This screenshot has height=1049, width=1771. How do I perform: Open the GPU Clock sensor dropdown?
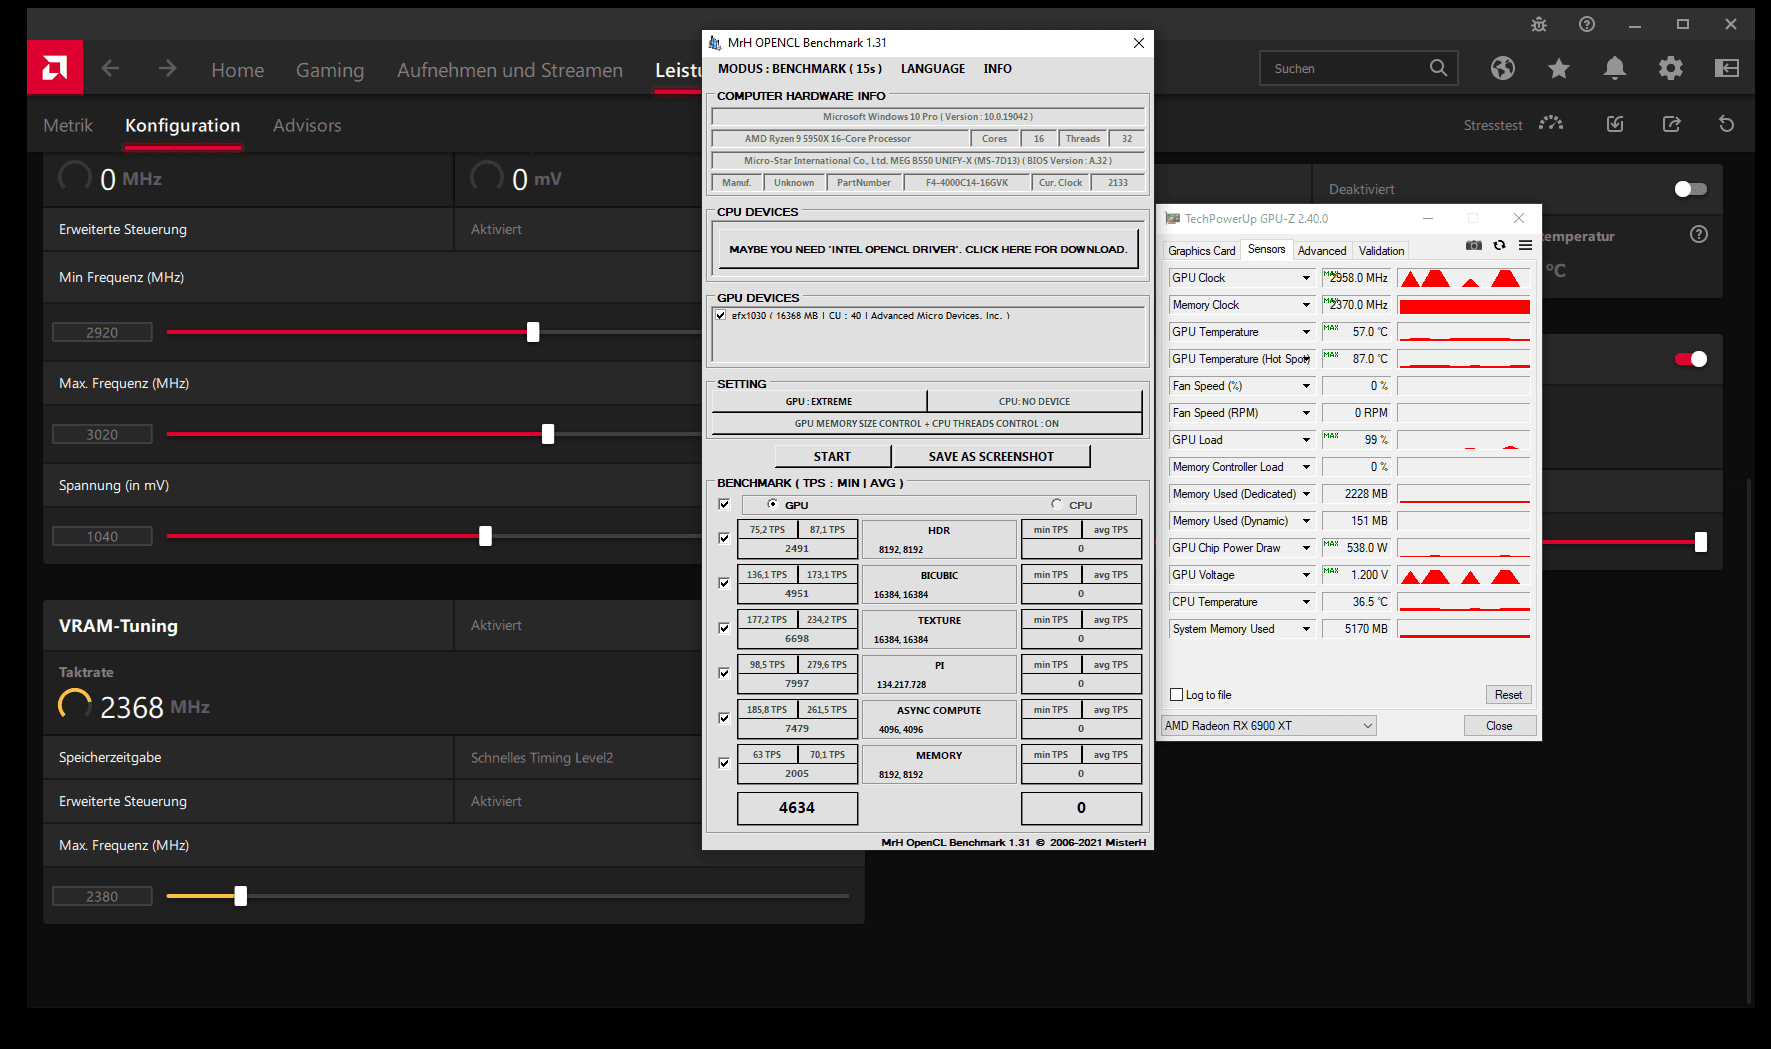1306,278
